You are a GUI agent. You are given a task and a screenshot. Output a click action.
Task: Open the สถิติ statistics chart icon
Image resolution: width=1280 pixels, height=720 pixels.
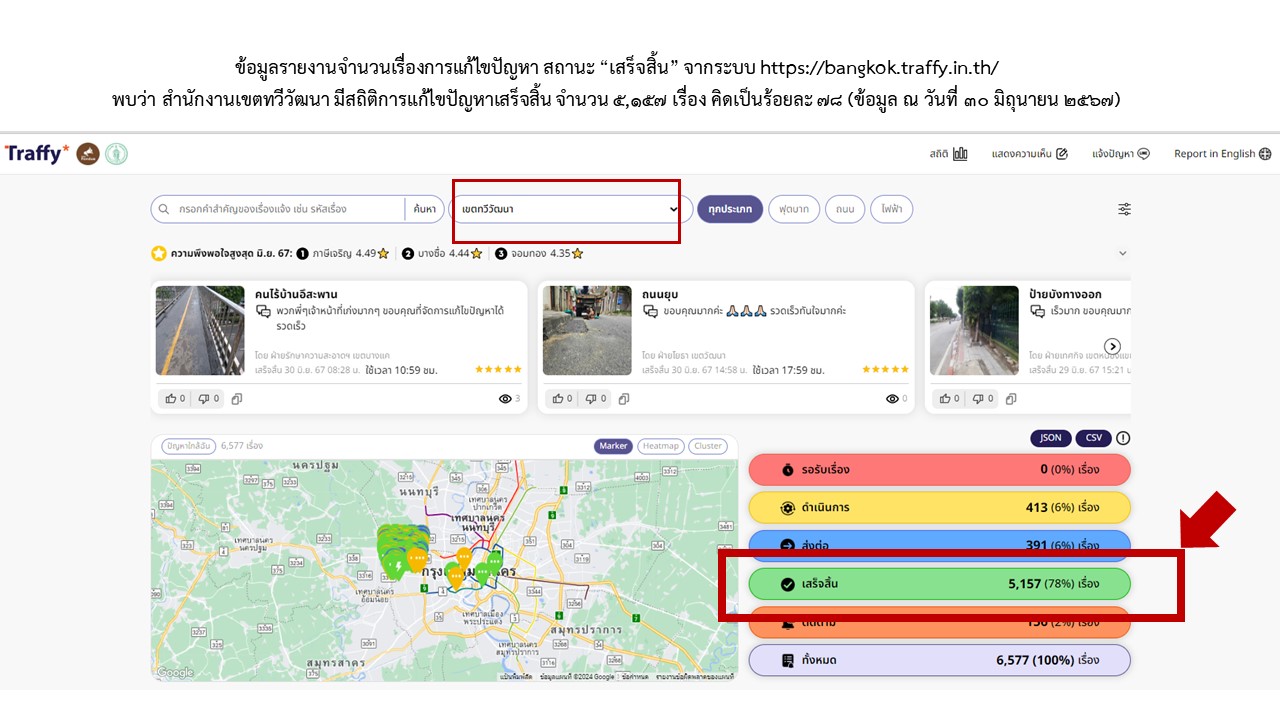coord(960,154)
